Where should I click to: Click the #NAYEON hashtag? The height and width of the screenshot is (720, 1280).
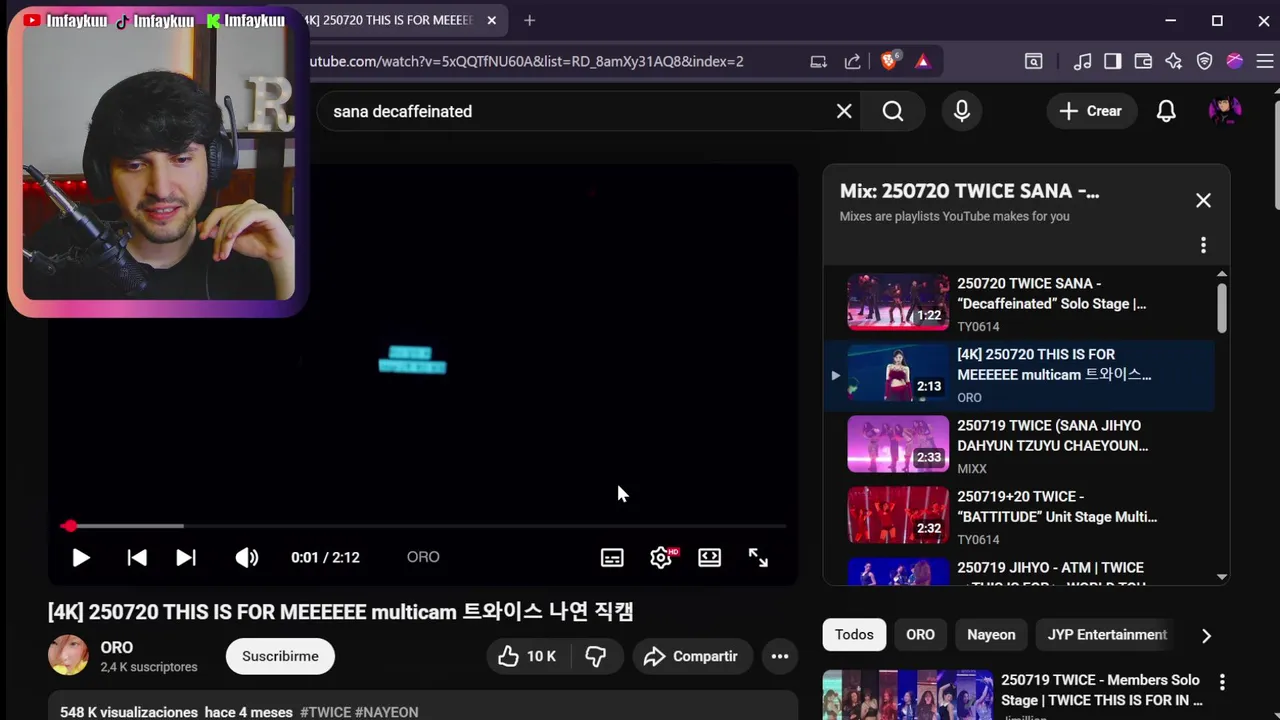pos(386,712)
